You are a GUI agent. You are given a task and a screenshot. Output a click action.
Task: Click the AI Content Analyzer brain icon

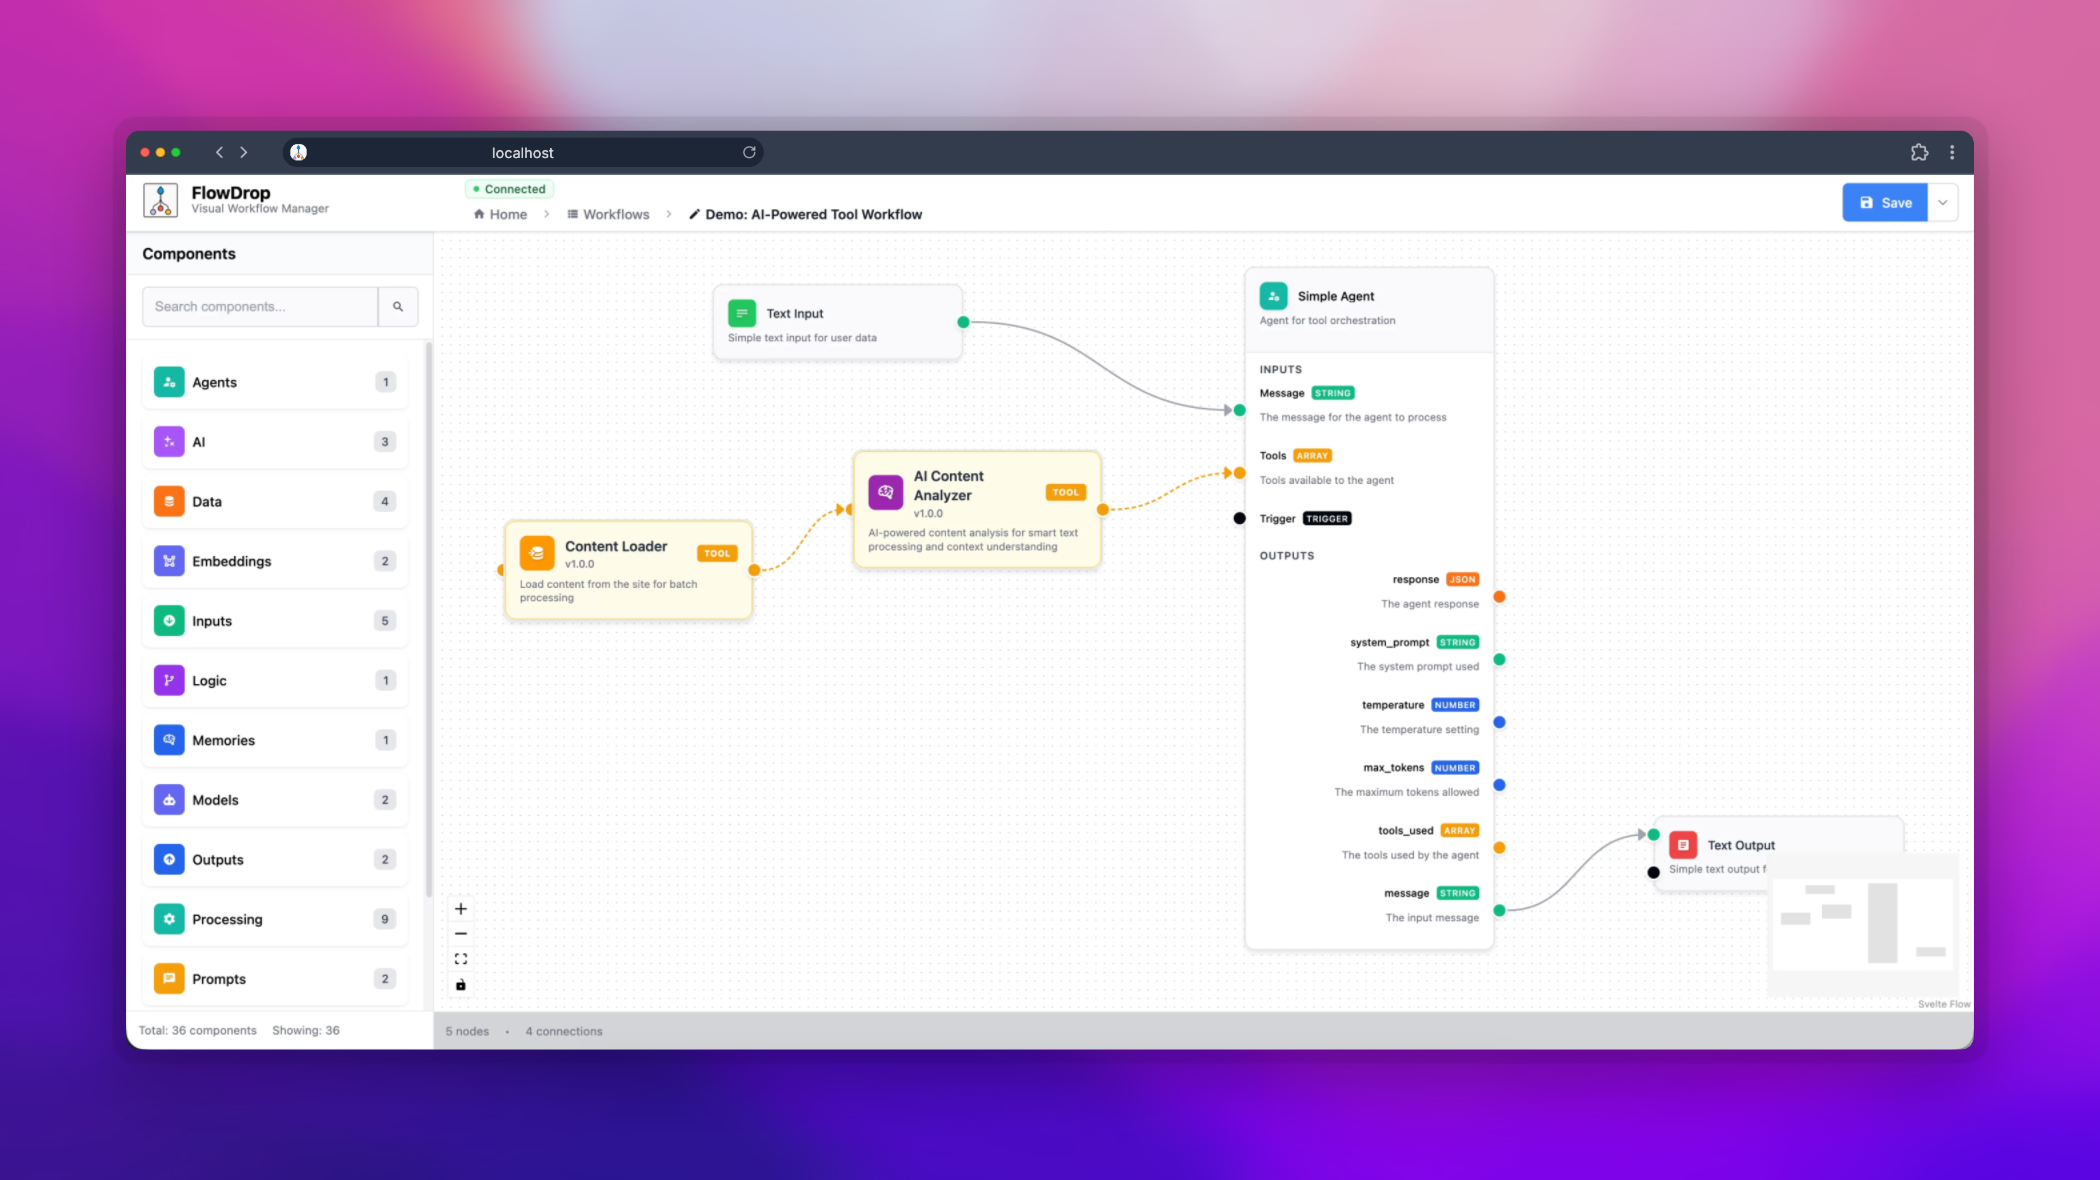pyautogui.click(x=886, y=491)
